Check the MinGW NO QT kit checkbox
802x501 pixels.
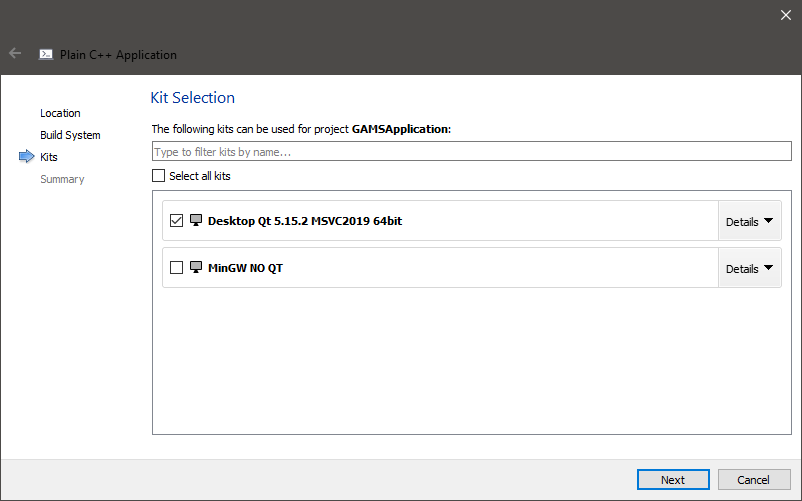click(x=177, y=268)
